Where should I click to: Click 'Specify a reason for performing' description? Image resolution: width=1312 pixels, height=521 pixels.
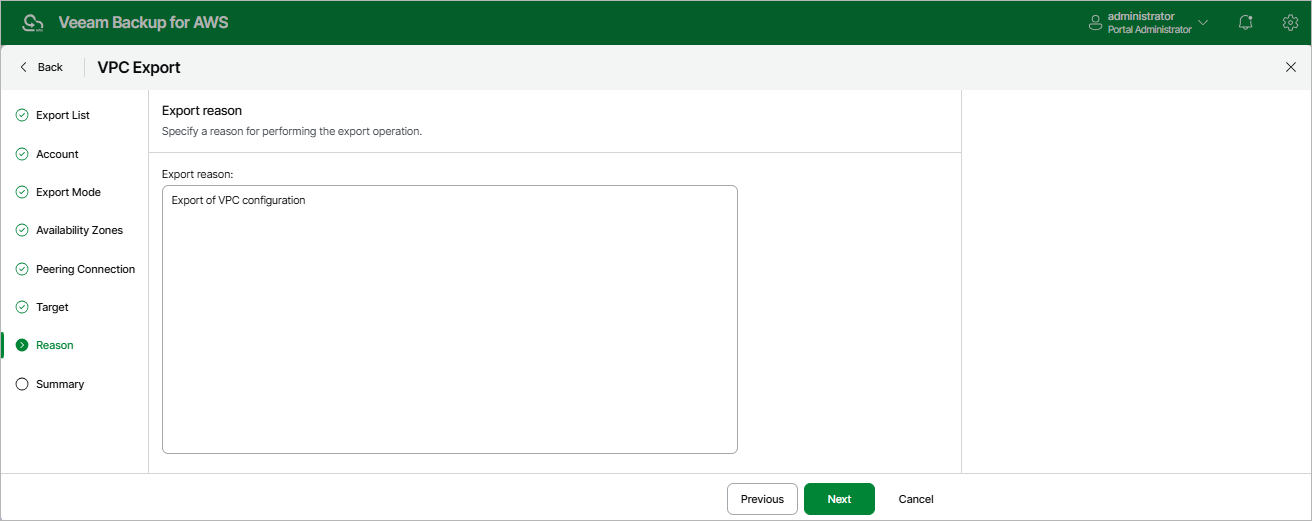292,131
